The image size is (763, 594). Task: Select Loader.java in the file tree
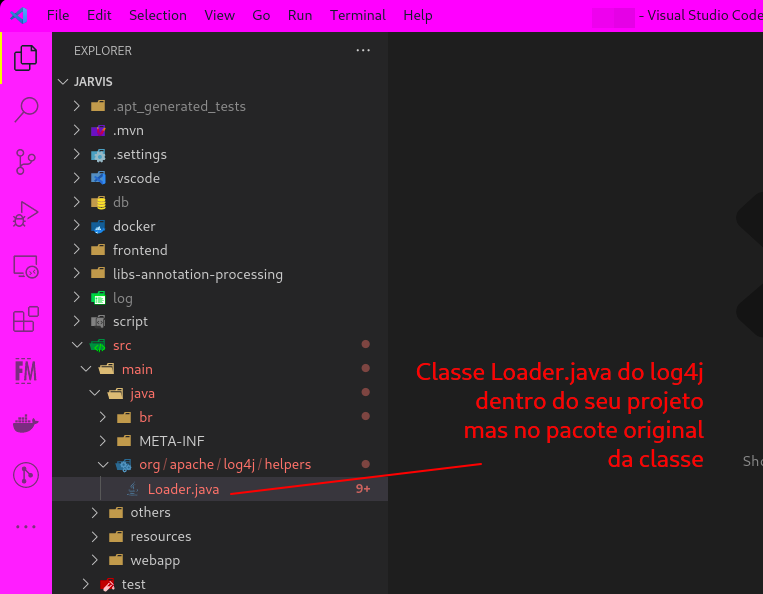(x=220, y=489)
